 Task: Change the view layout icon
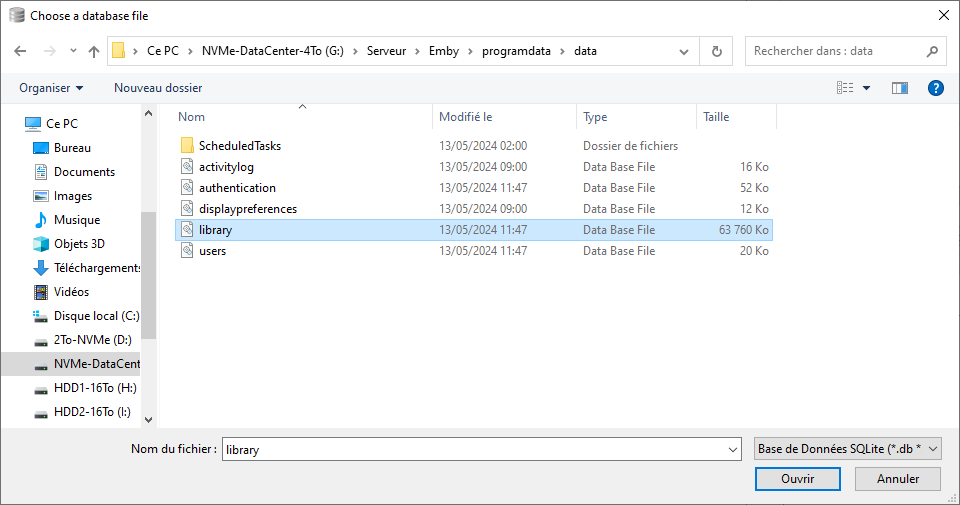click(x=845, y=88)
